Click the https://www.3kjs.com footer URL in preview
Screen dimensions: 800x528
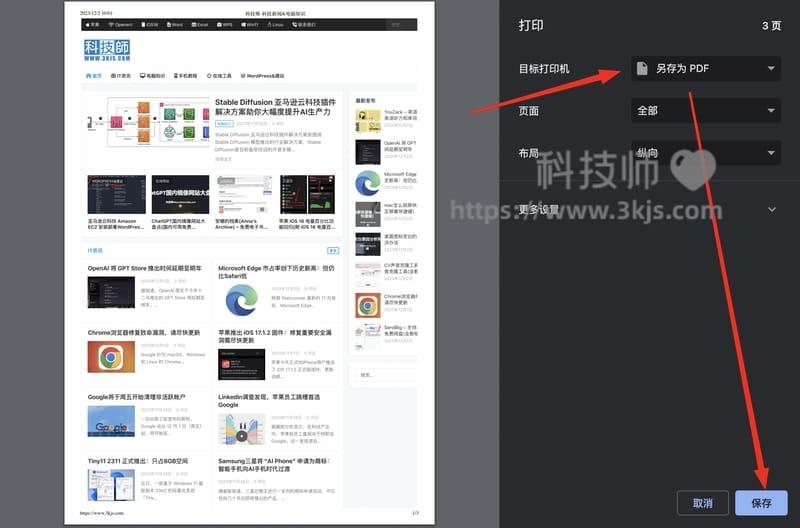pyautogui.click(x=102, y=513)
